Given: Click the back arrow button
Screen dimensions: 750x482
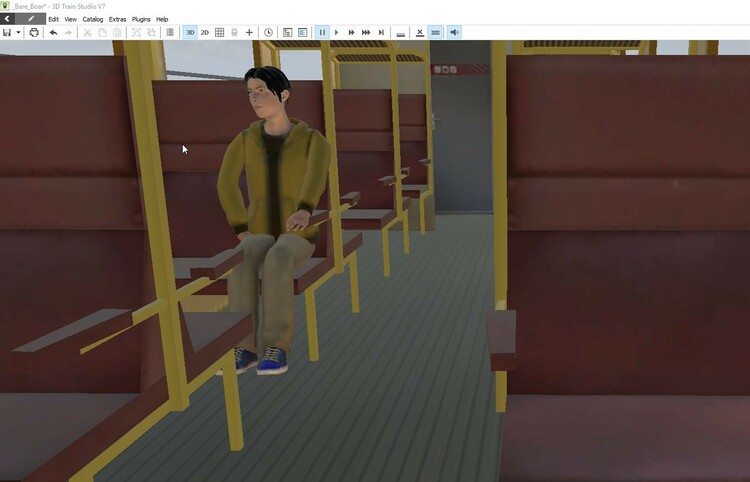Looking at the screenshot, I should click(x=8, y=19).
